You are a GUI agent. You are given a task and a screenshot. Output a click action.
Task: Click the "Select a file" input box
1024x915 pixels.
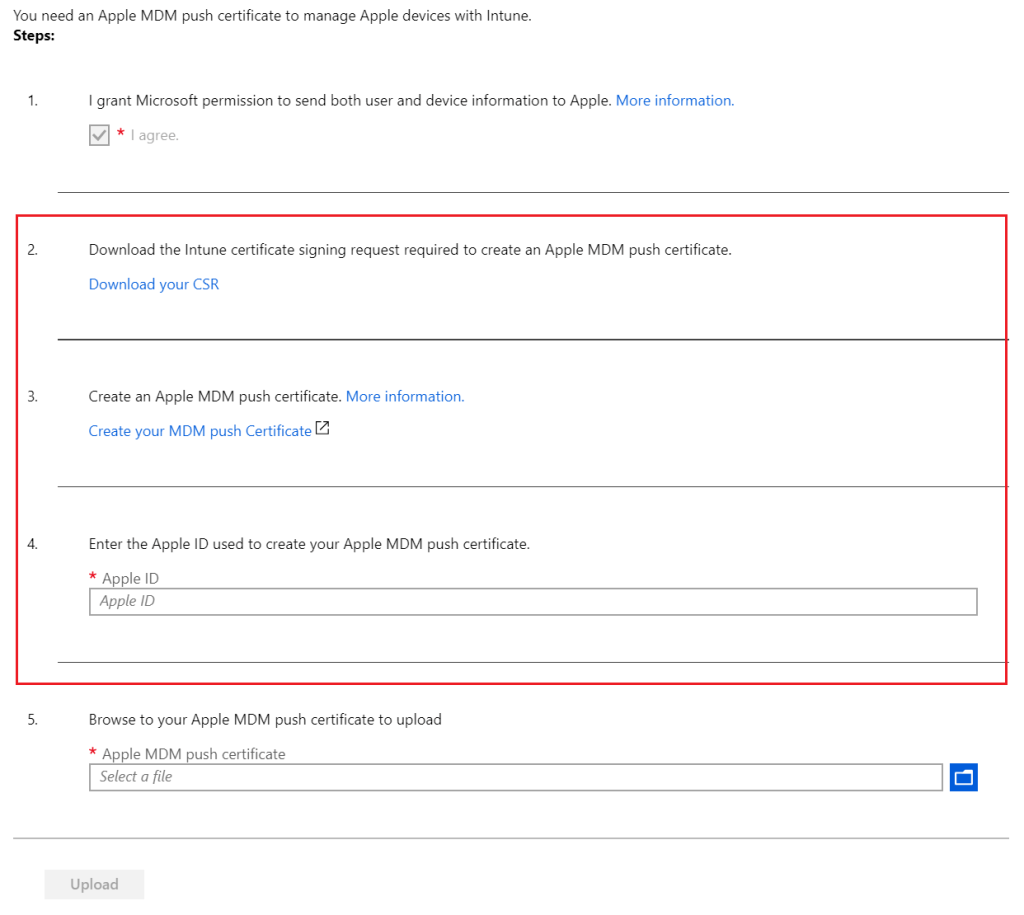(x=515, y=777)
